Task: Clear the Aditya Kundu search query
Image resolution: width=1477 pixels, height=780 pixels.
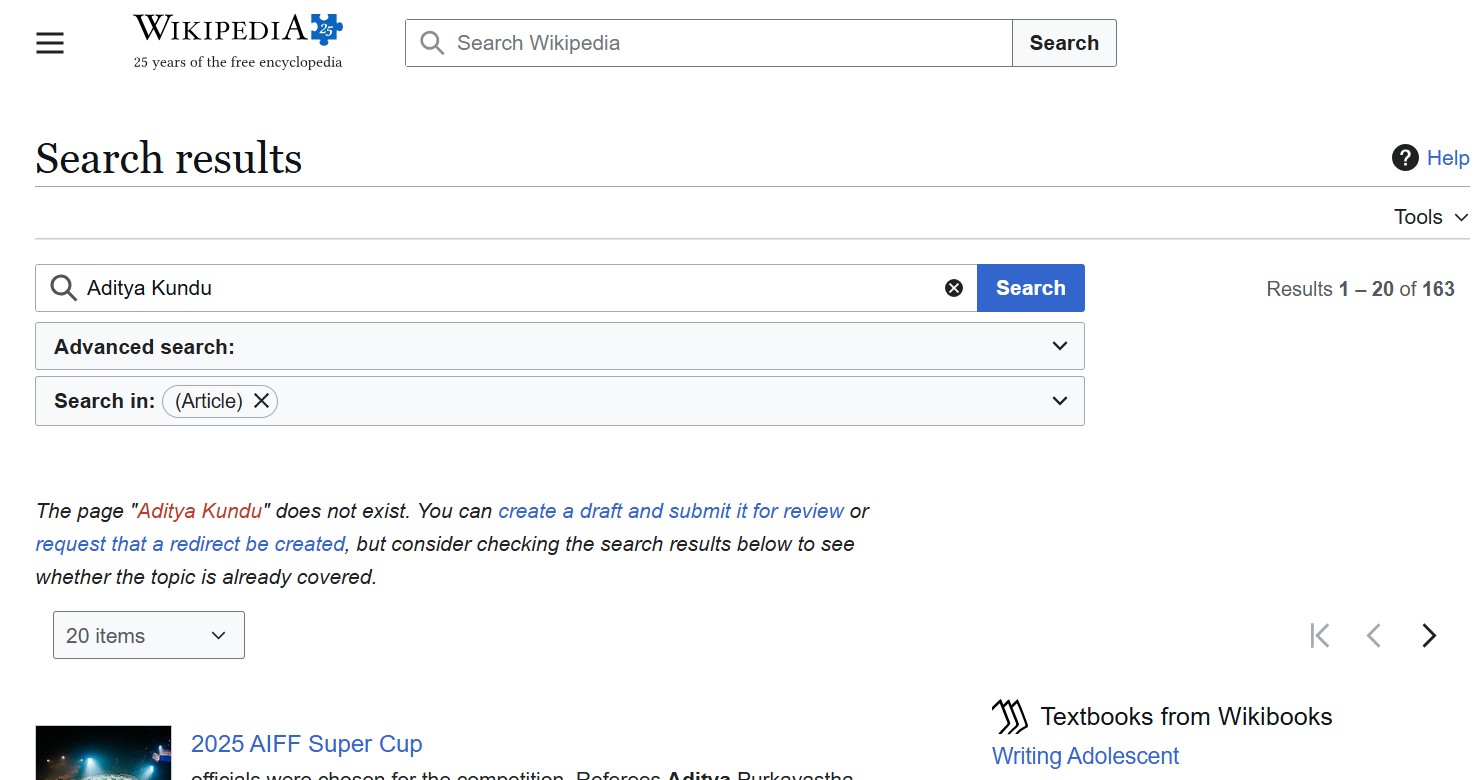Action: 954,288
